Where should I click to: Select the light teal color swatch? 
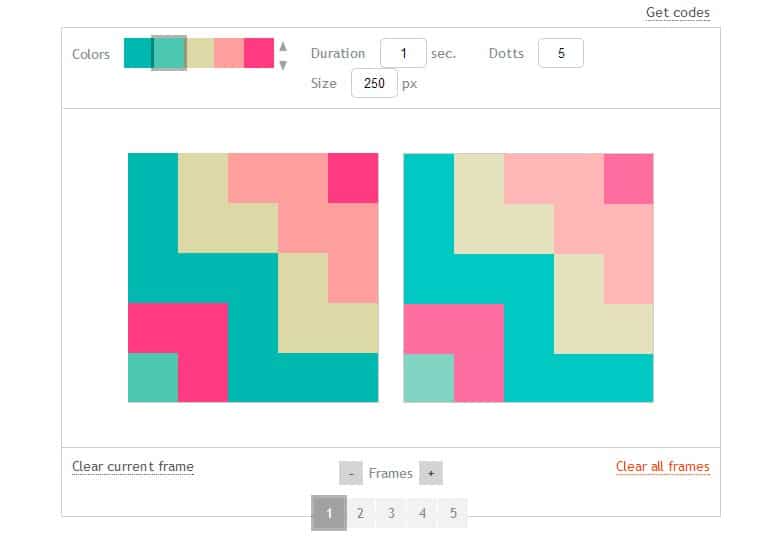click(x=169, y=53)
